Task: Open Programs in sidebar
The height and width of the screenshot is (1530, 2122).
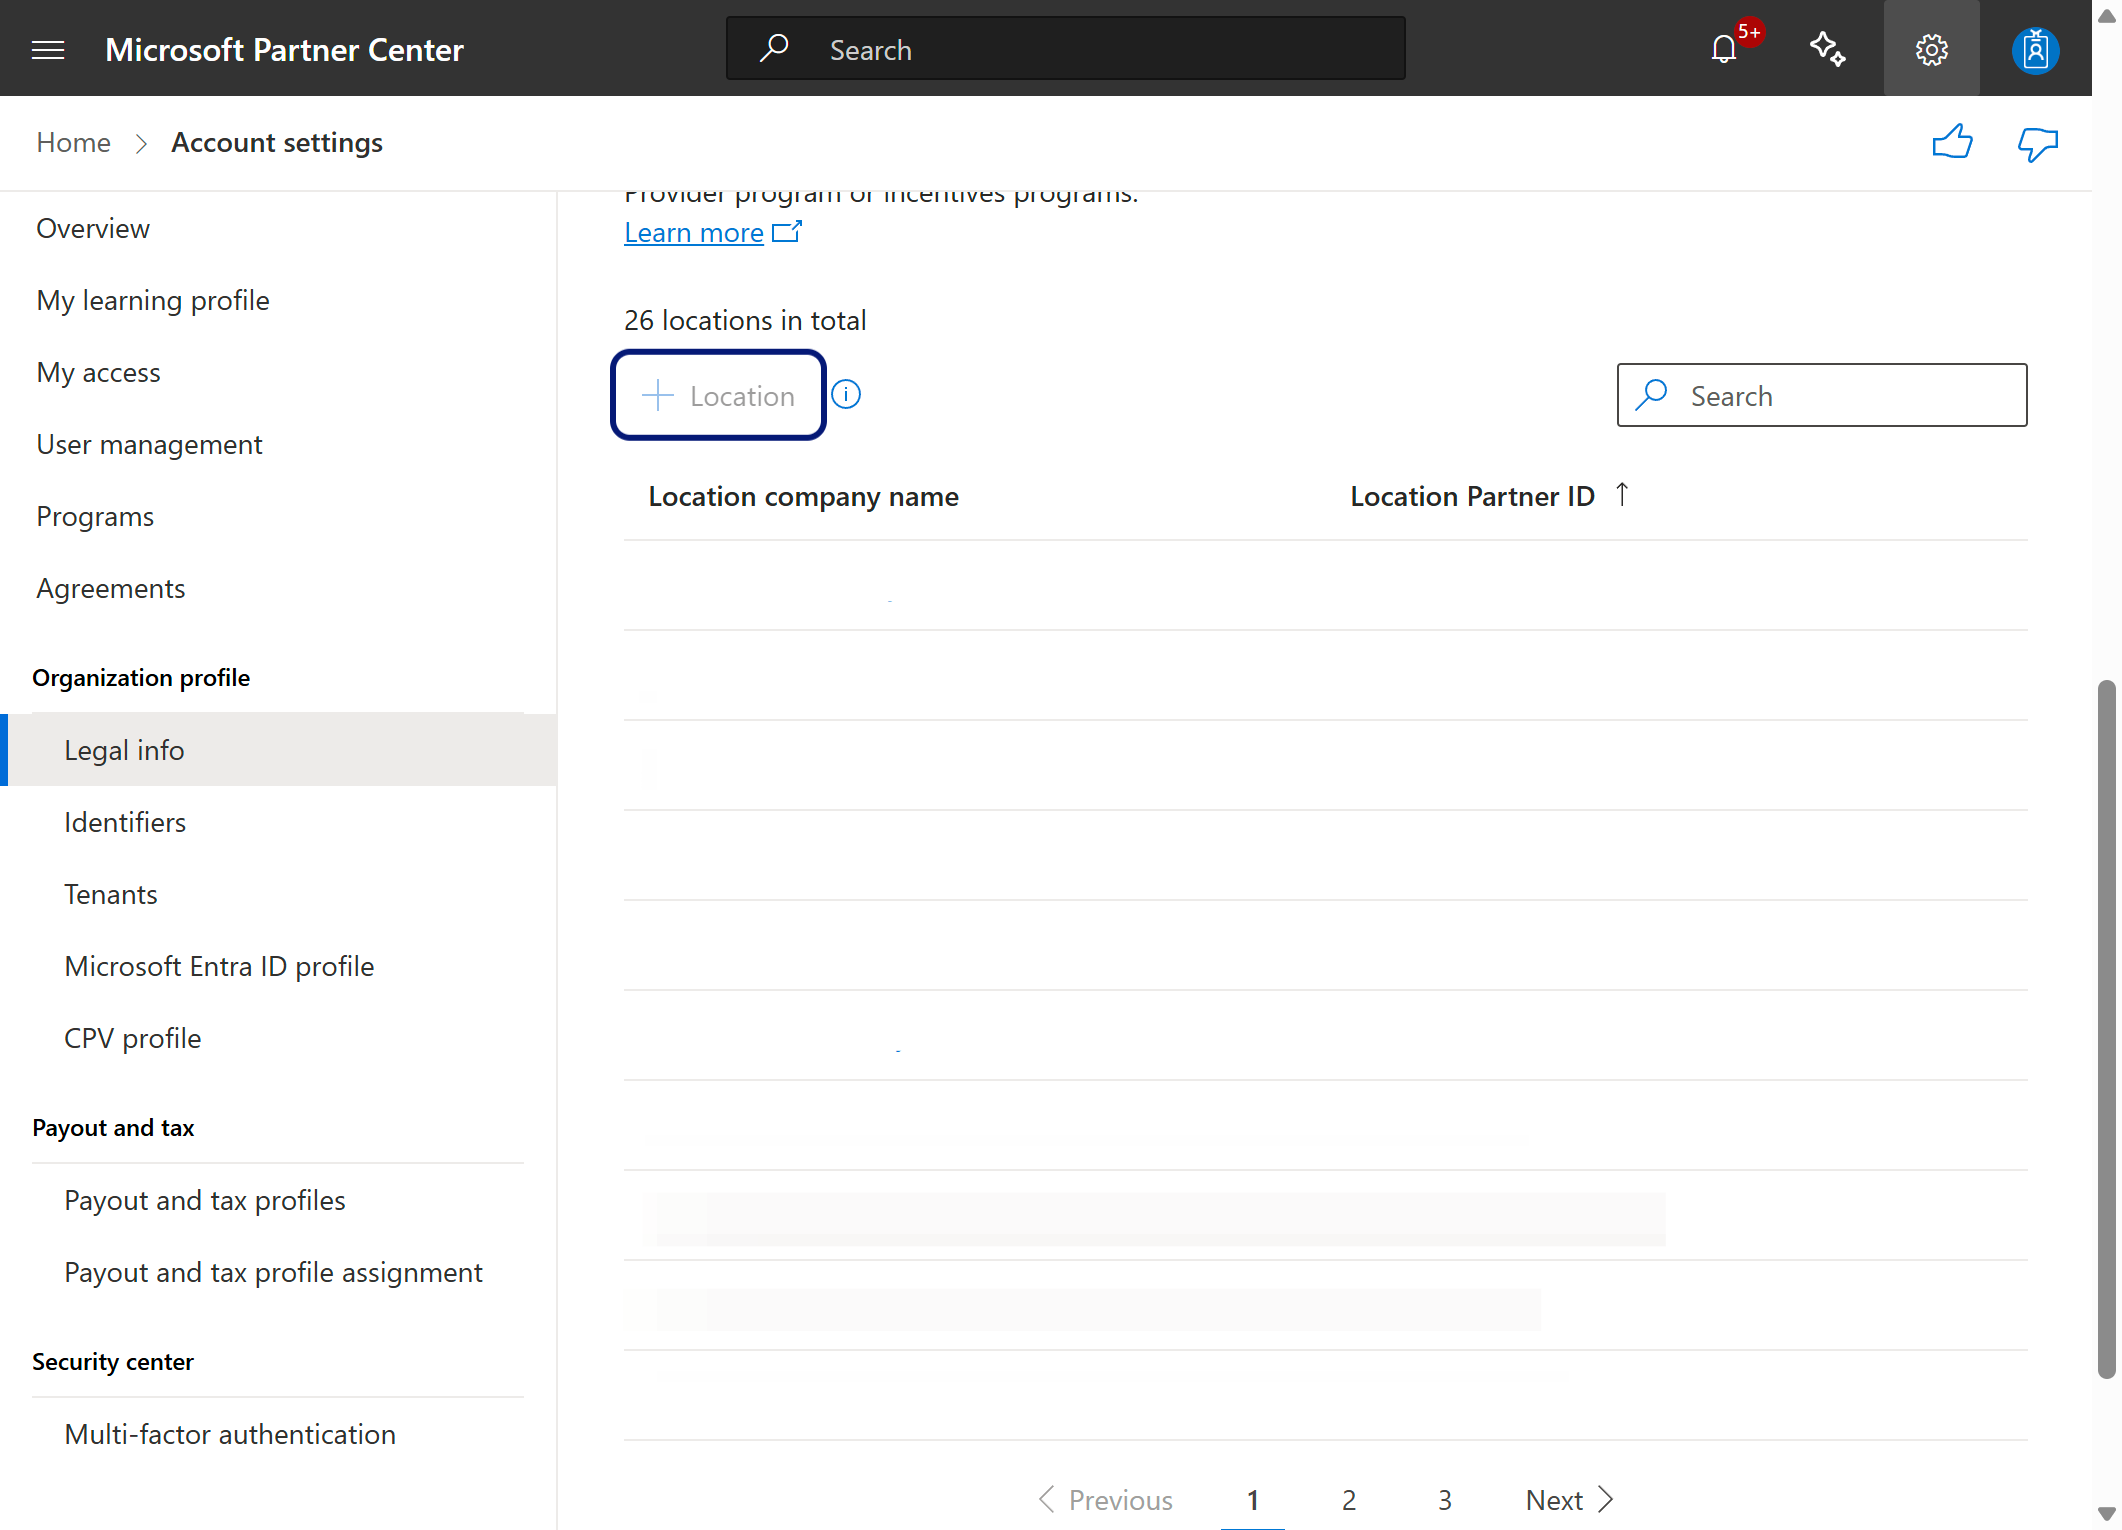Action: coord(95,517)
